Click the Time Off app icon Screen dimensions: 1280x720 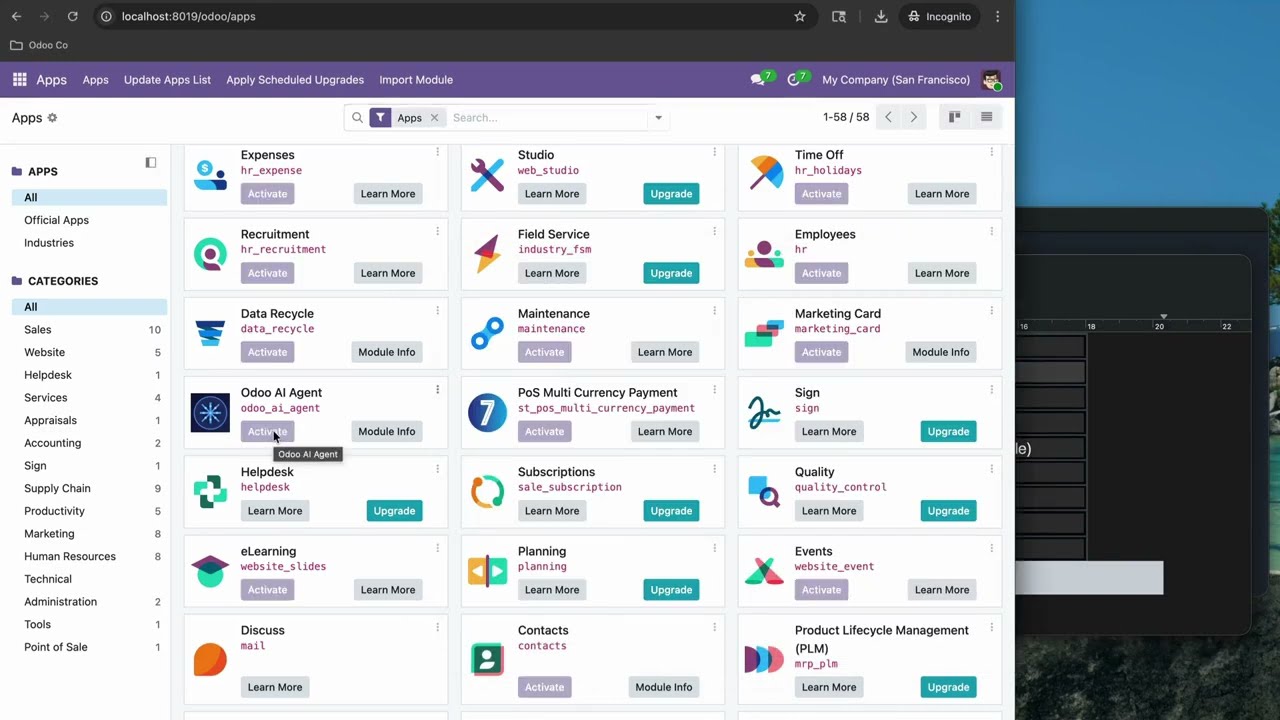click(x=764, y=174)
